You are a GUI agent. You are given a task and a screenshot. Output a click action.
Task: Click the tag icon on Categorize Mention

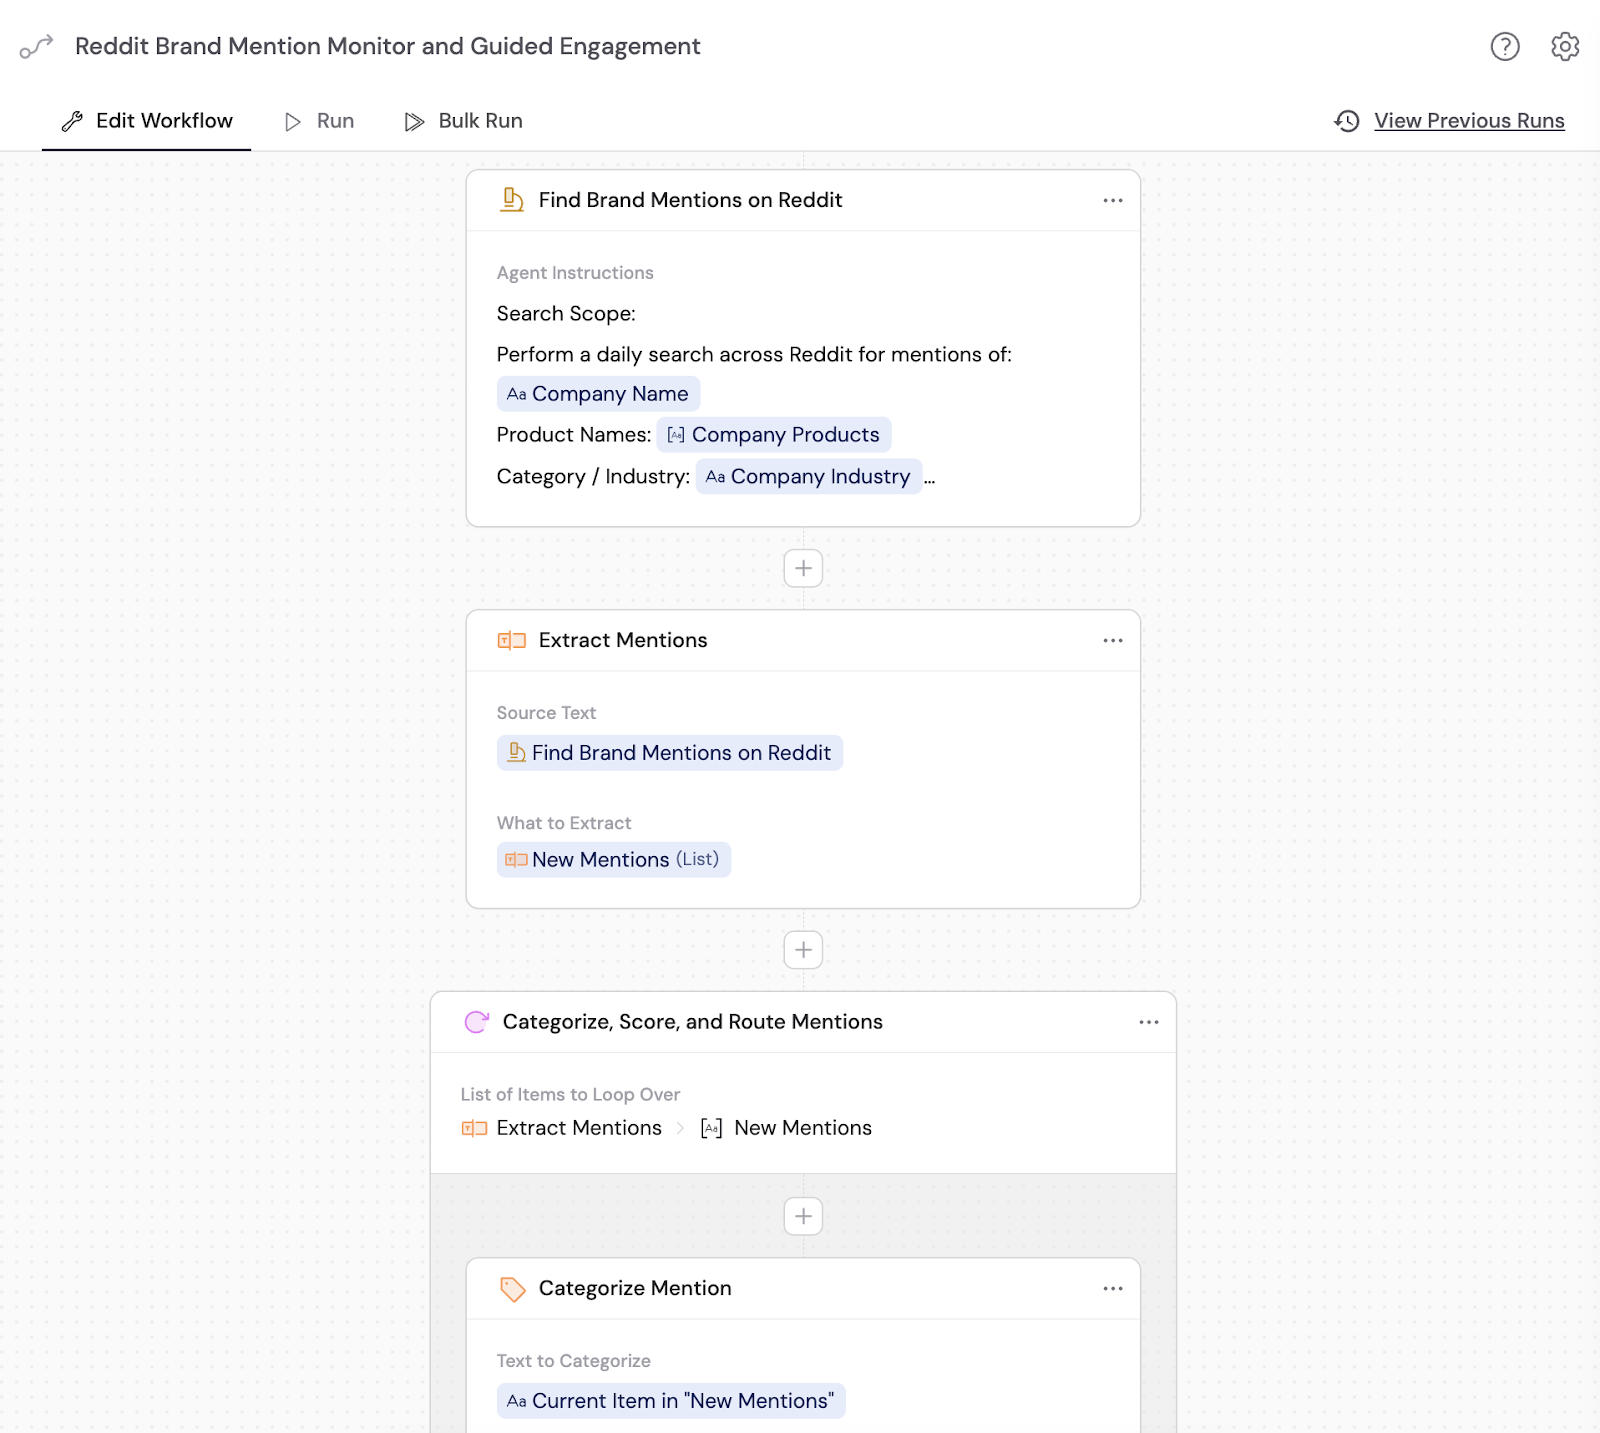(512, 1289)
